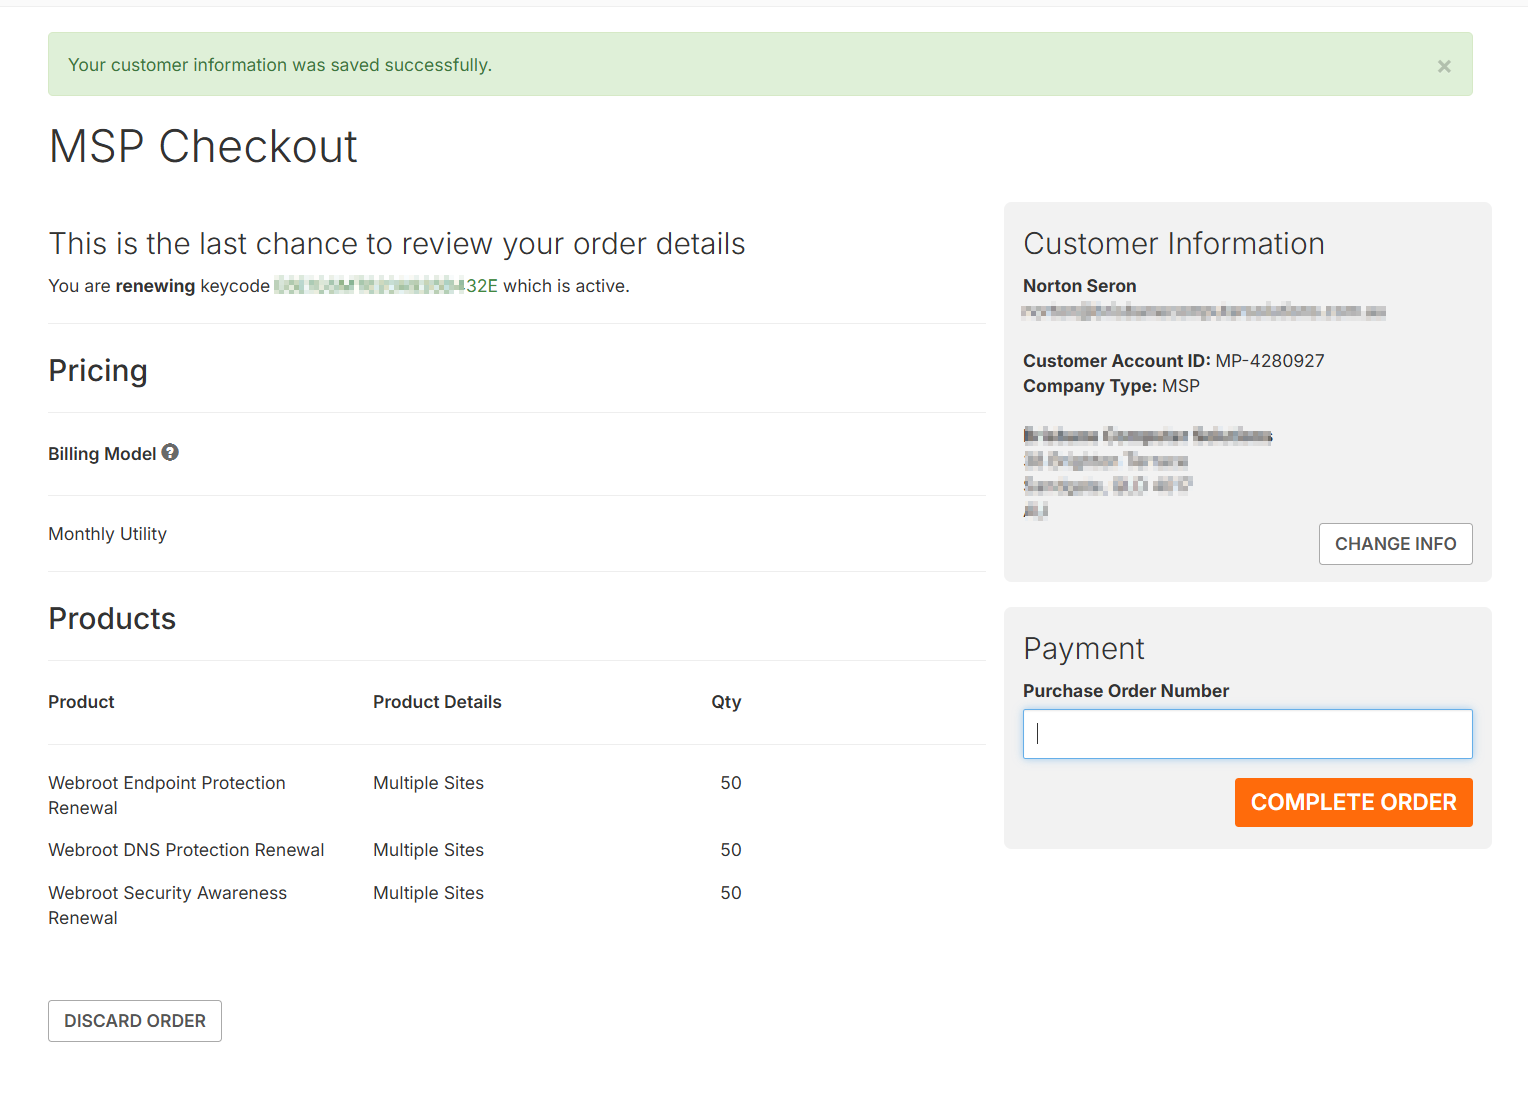Focus the Purchase Order Number field
The width and height of the screenshot is (1528, 1098).
point(1247,734)
